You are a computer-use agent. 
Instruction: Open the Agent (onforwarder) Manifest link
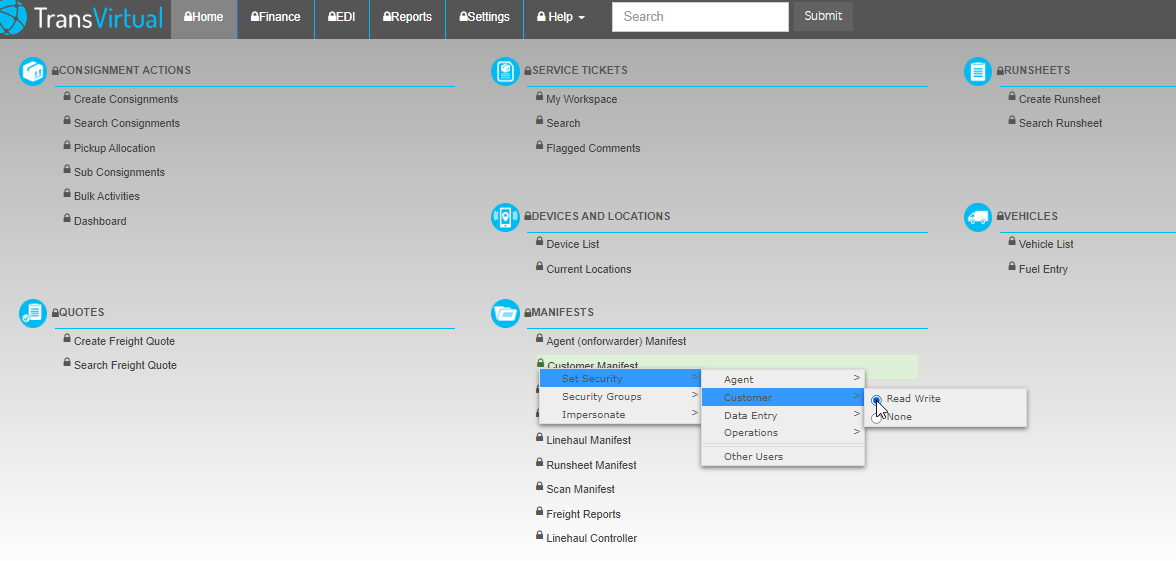click(x=616, y=341)
